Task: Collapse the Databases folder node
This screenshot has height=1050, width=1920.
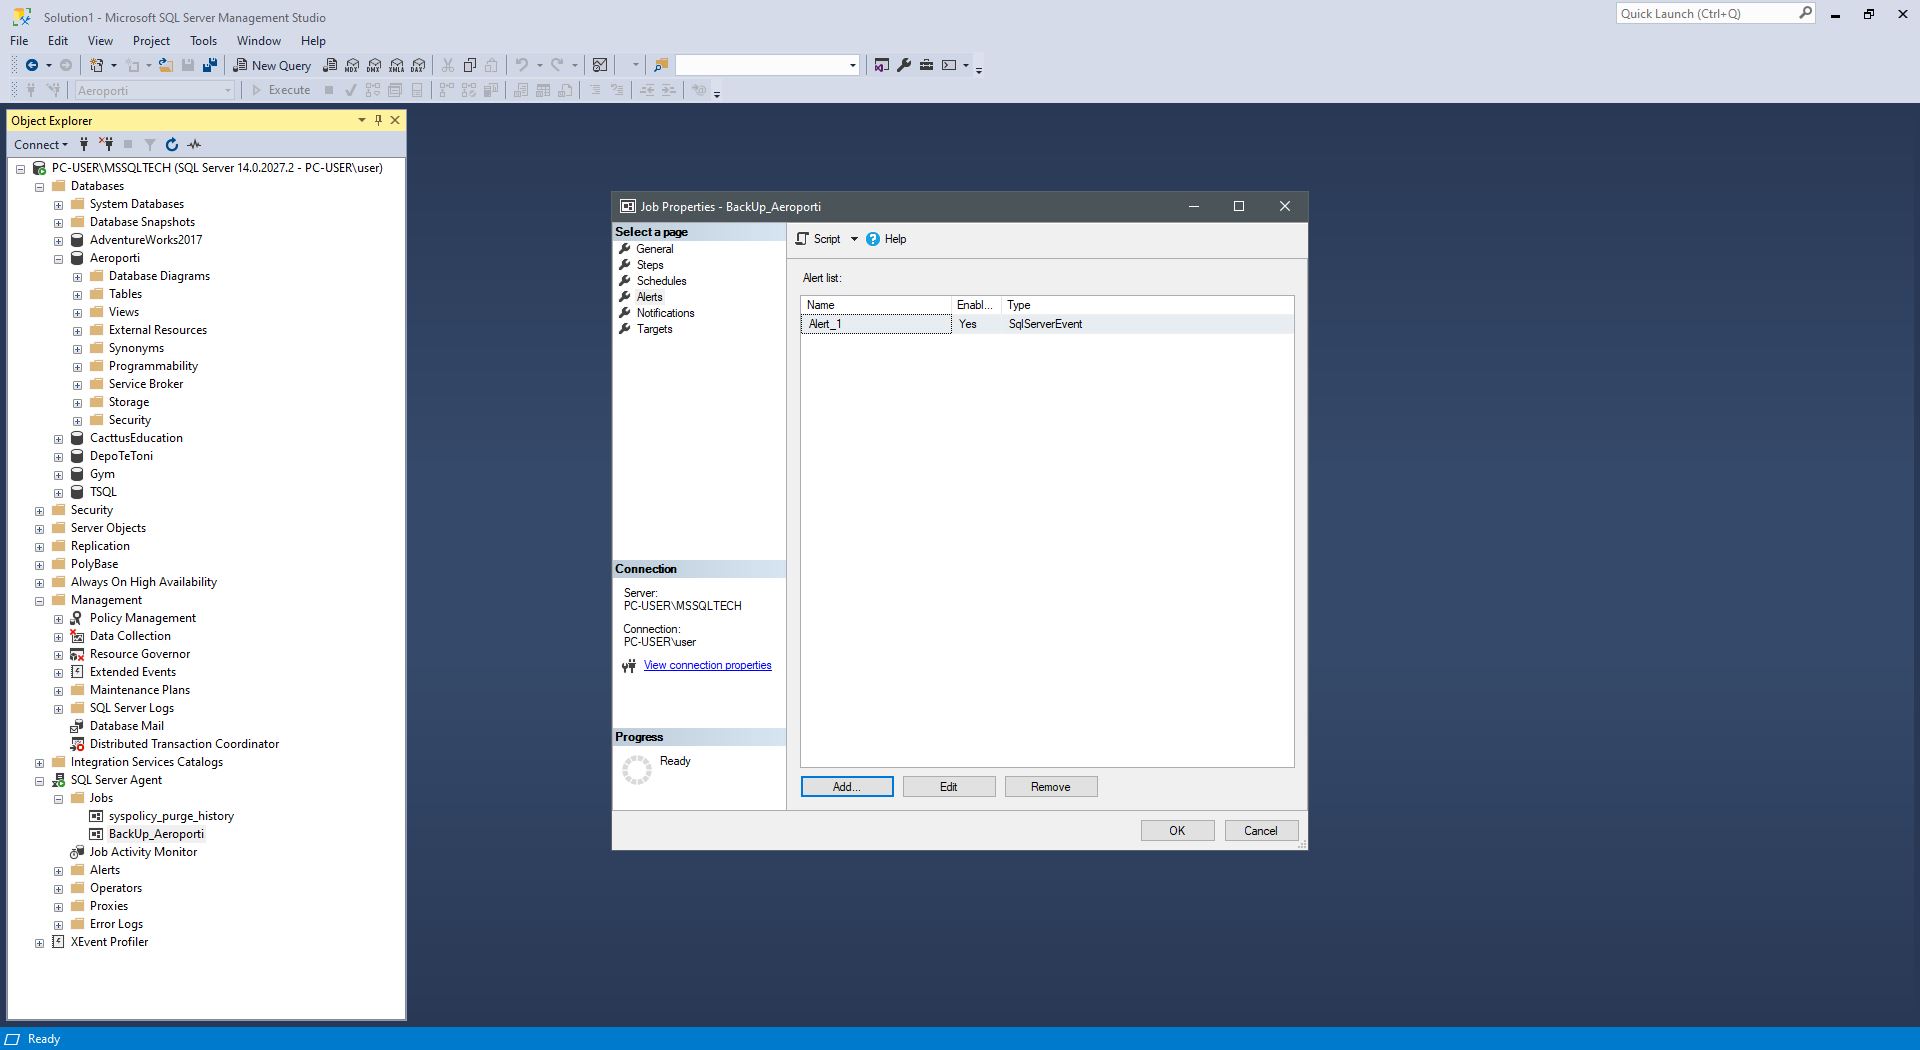Action: (x=40, y=187)
